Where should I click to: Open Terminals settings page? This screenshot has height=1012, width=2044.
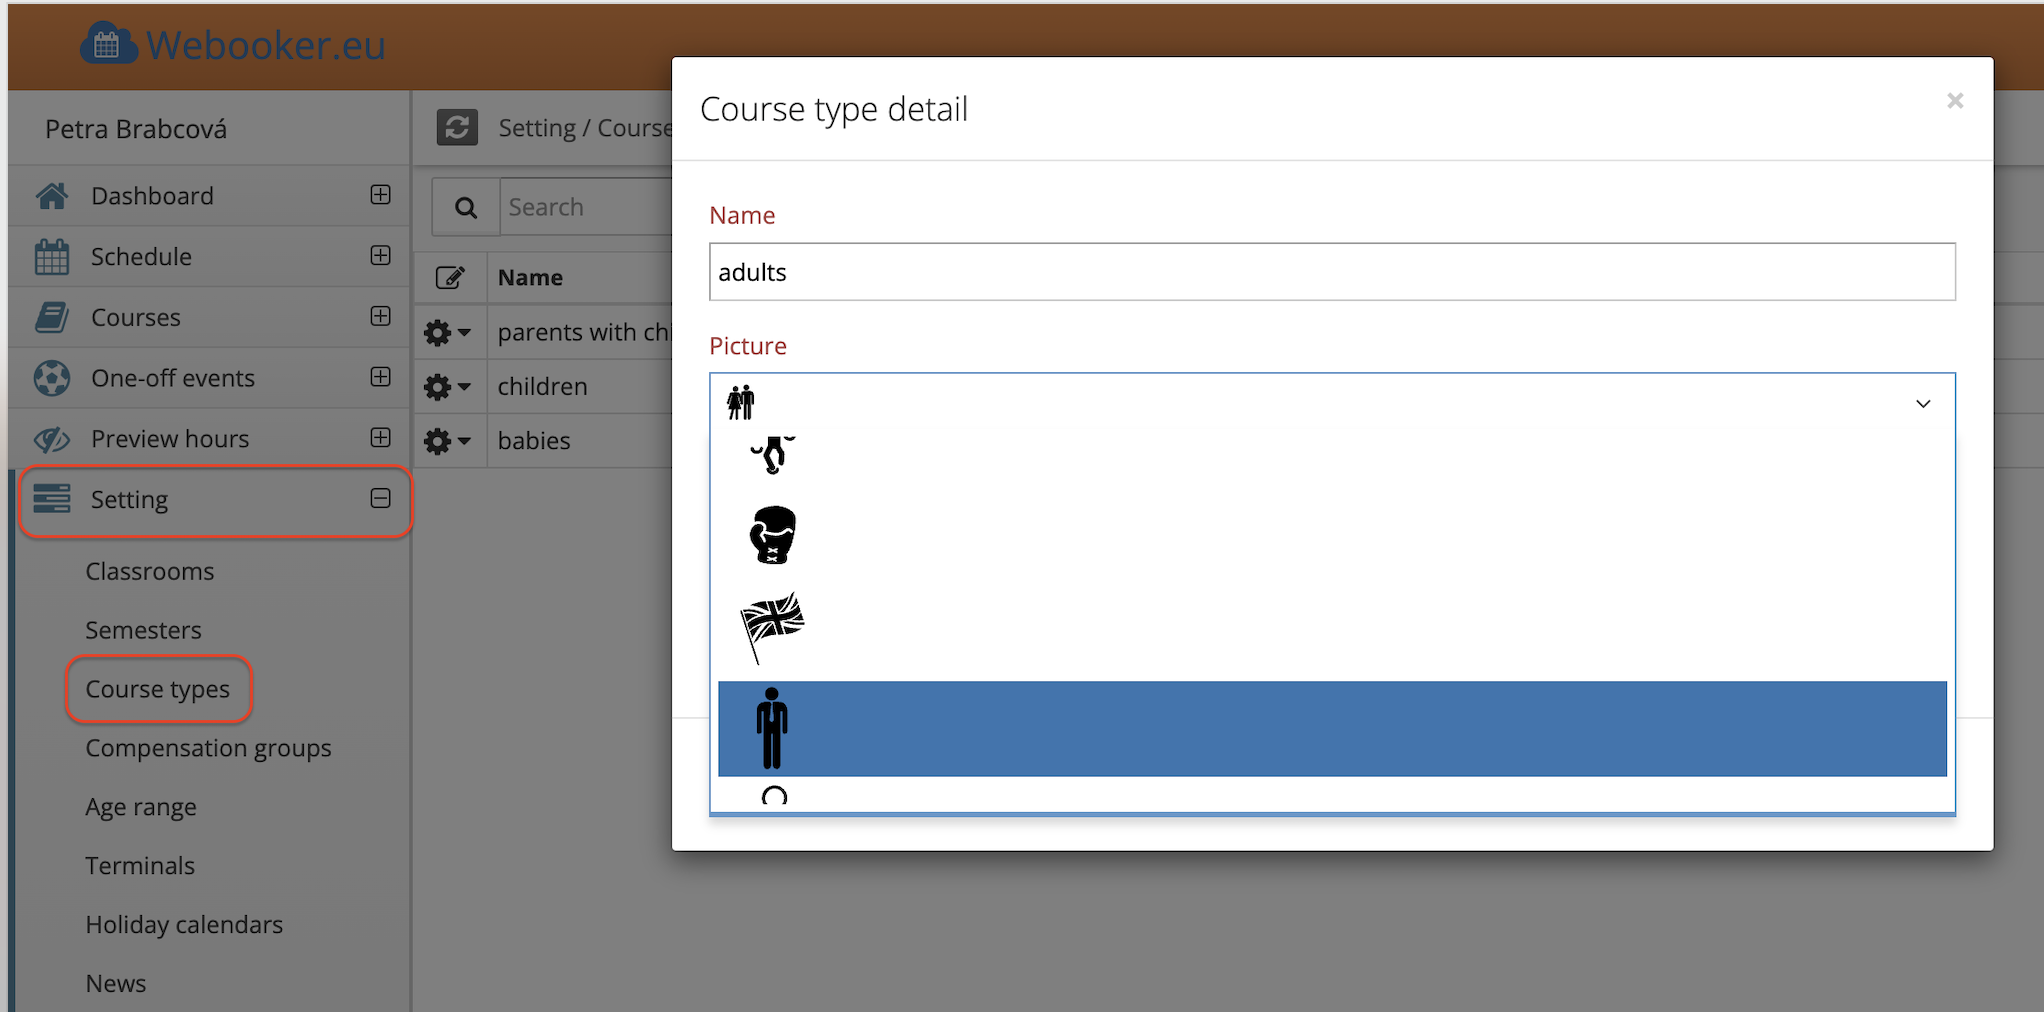pyautogui.click(x=140, y=865)
